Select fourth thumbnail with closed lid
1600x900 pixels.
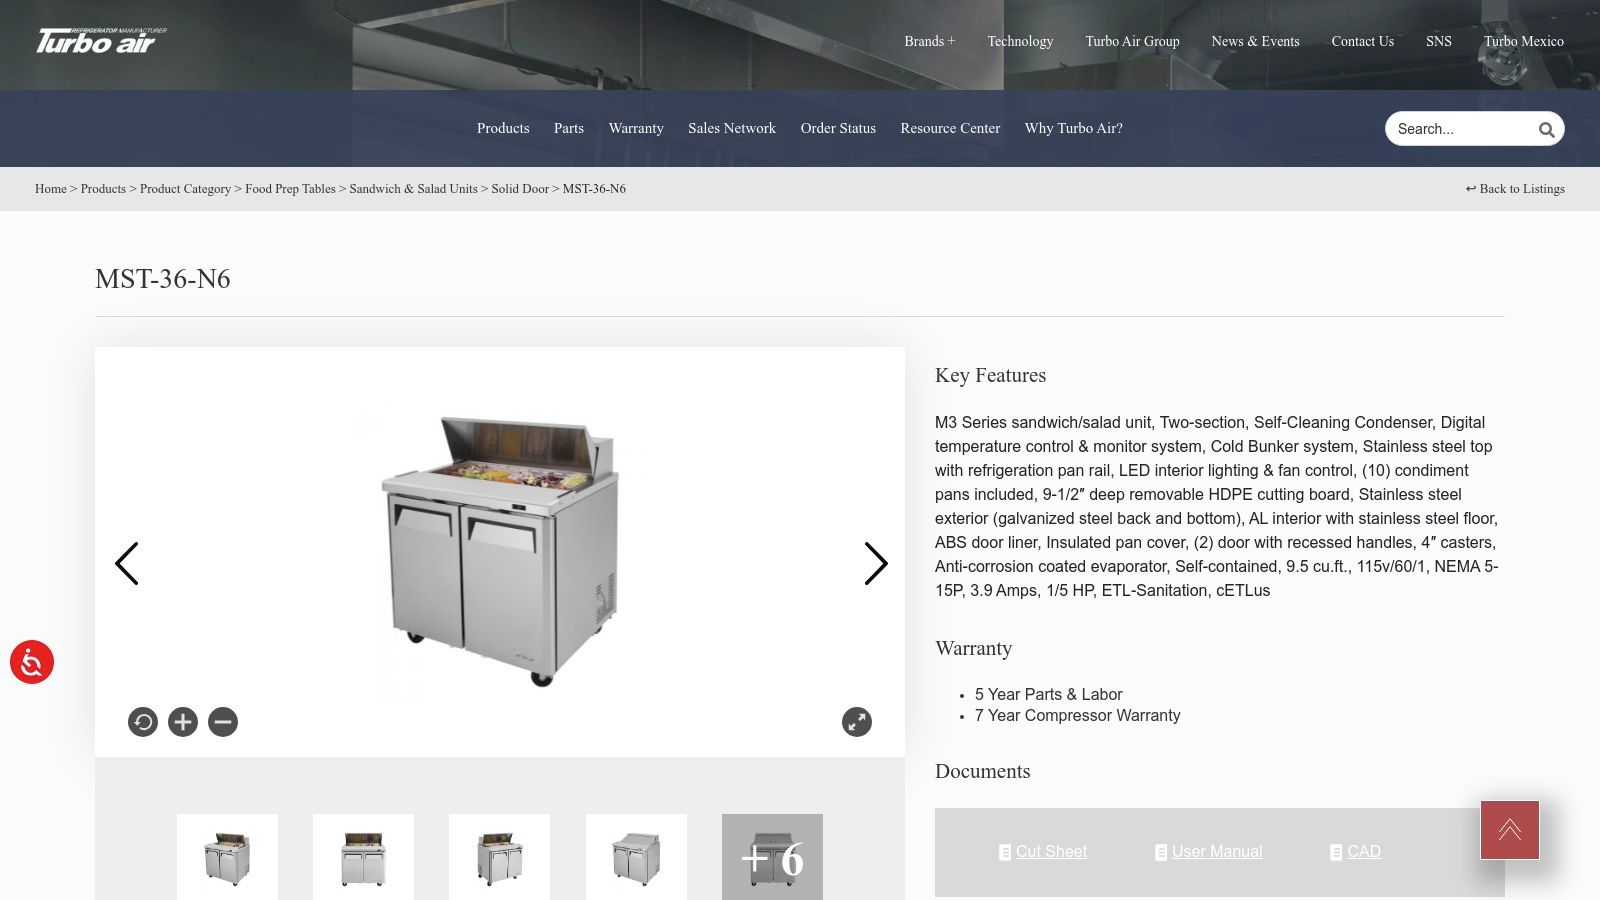(636, 857)
